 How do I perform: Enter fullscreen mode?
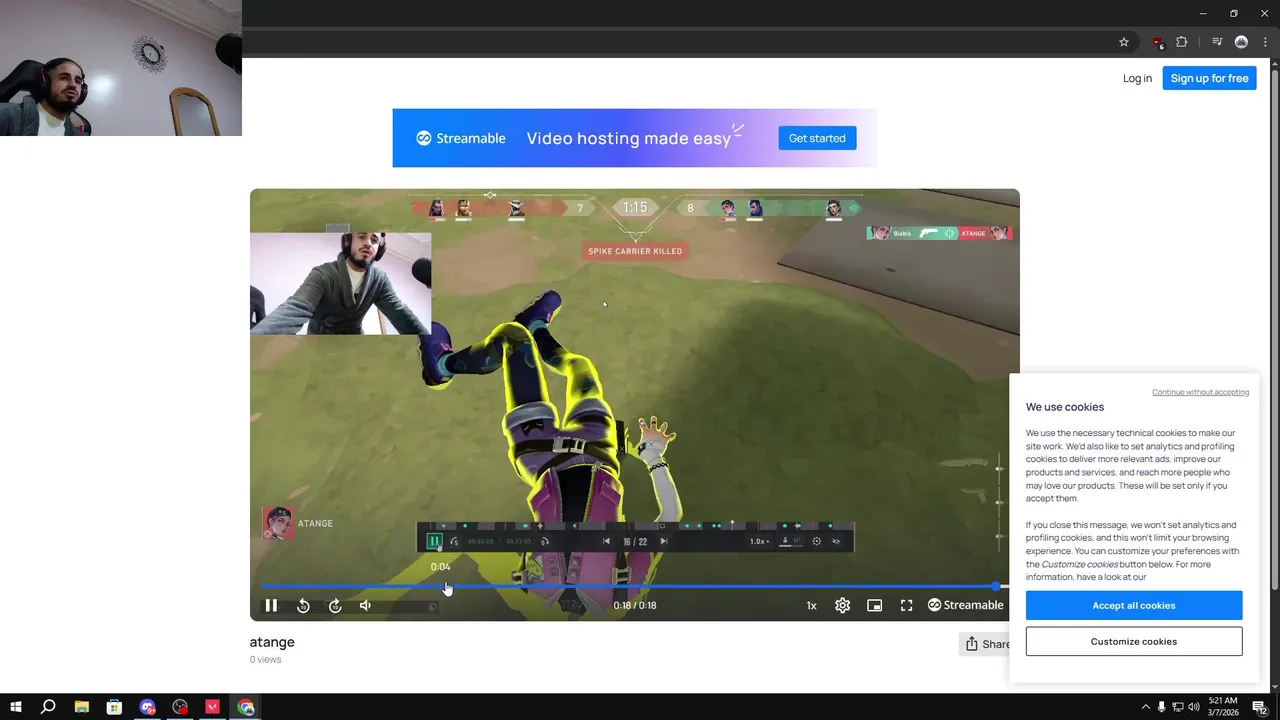(907, 605)
